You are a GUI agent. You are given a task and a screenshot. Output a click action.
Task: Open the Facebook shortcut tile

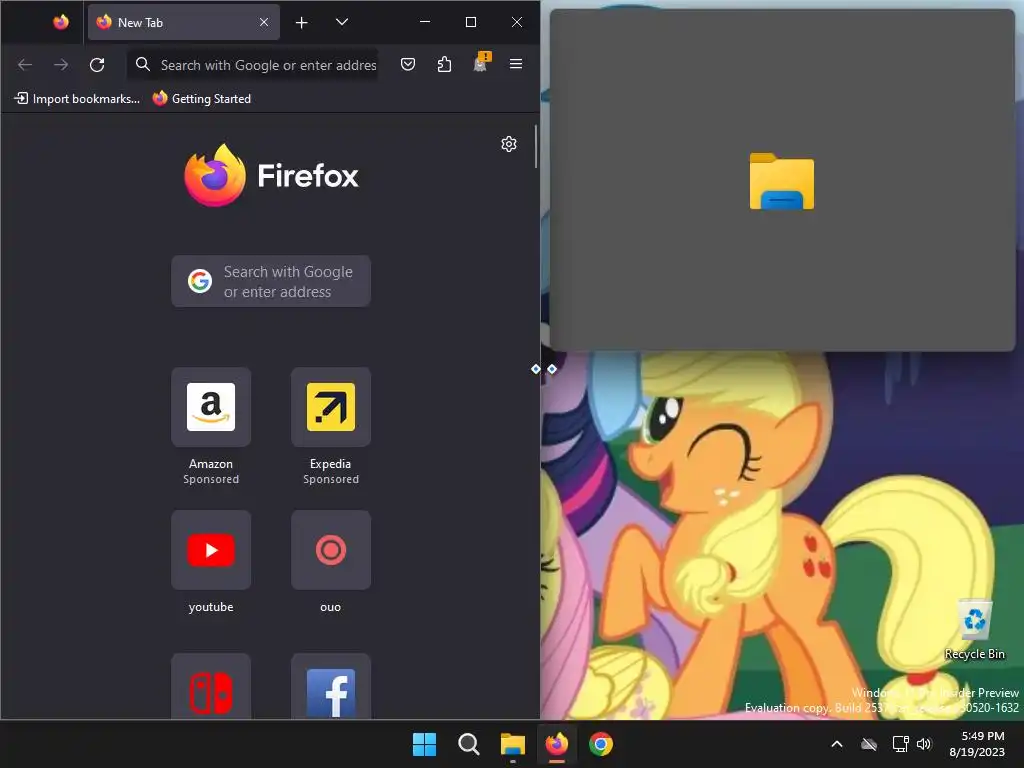tap(331, 686)
